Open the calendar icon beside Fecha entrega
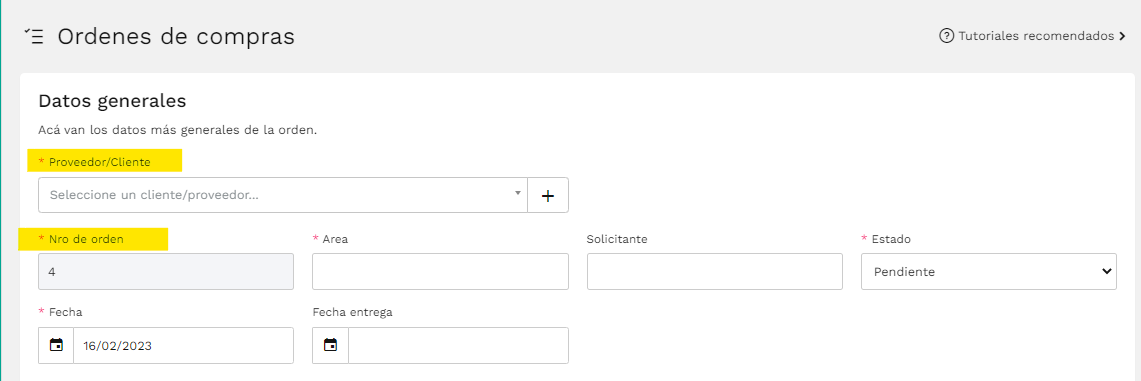 [330, 345]
